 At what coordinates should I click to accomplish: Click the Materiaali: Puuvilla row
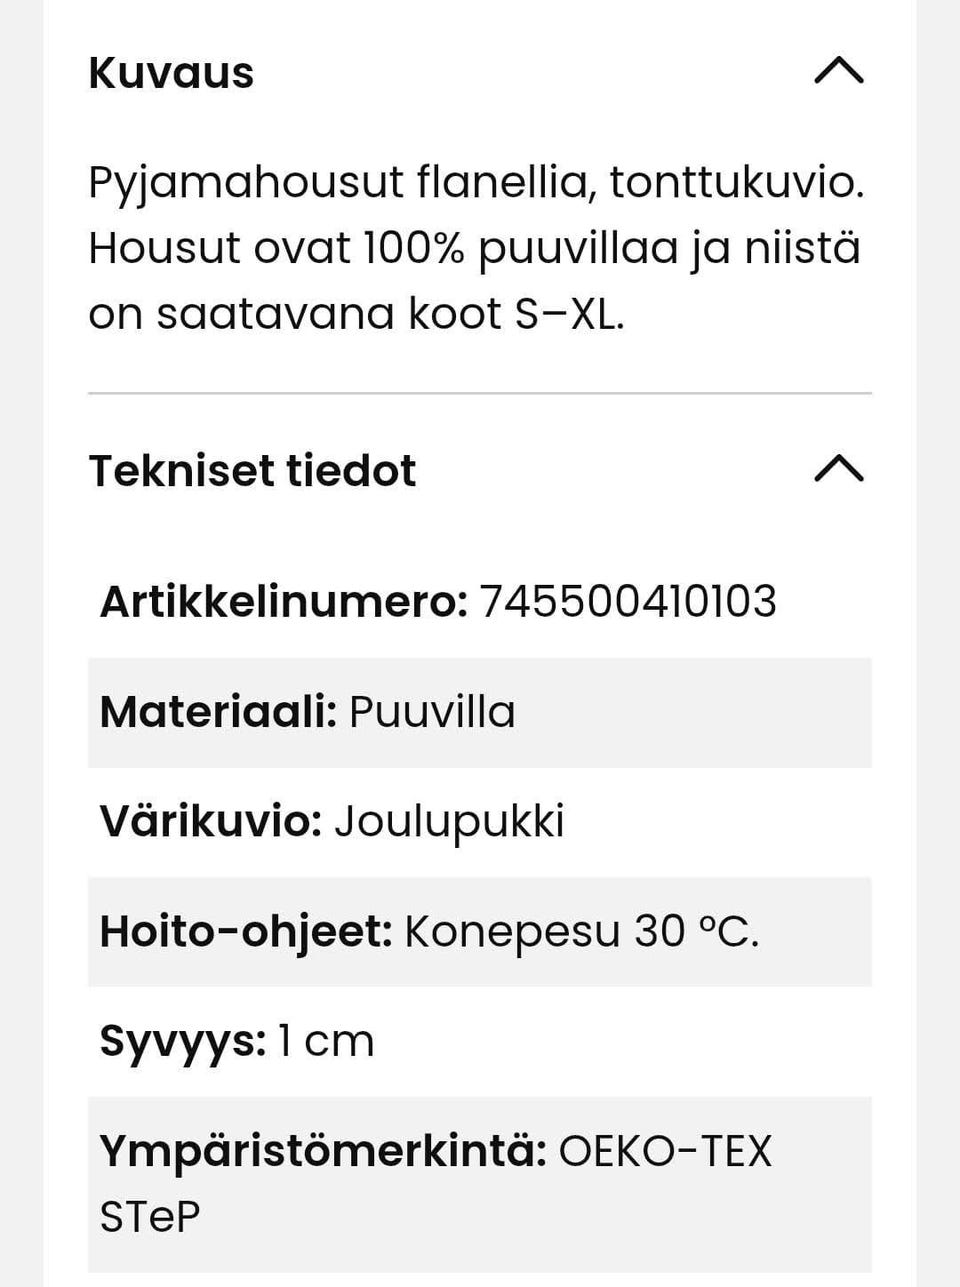tap(480, 712)
